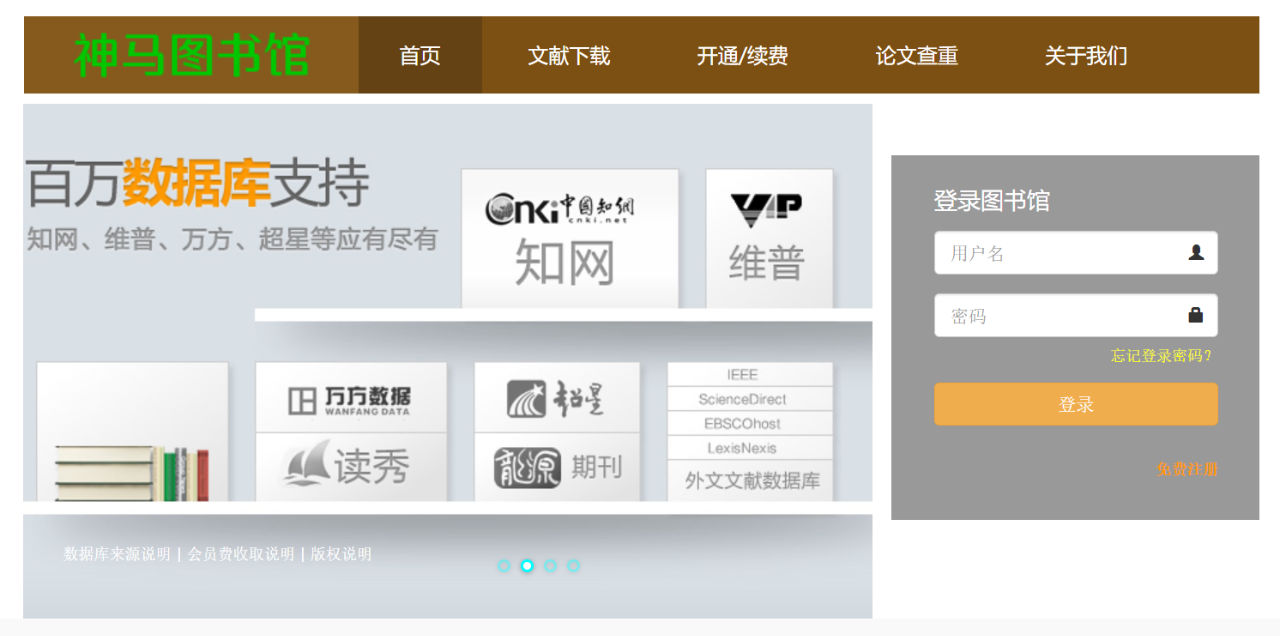Select the third carousel dot
The width and height of the screenshot is (1280, 636).
(x=550, y=566)
